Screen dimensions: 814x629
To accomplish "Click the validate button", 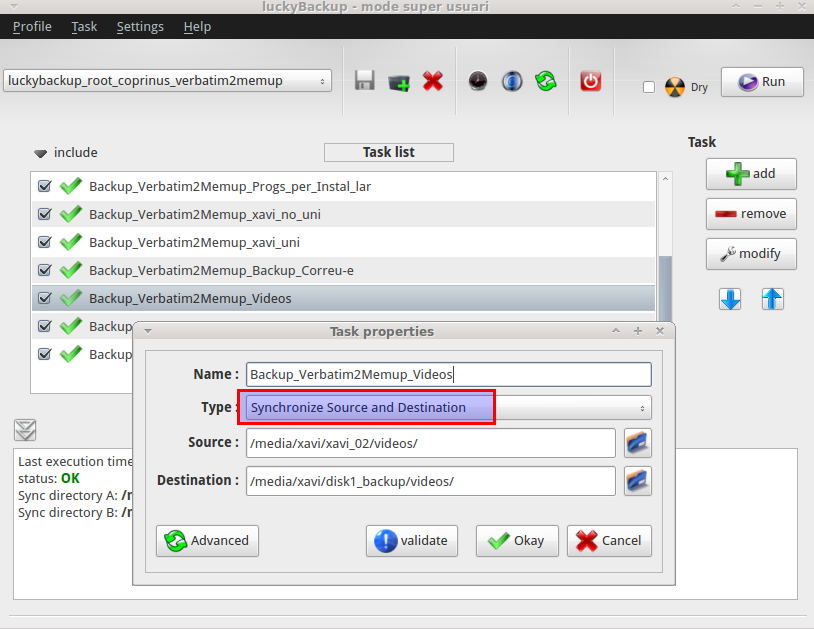I will 413,541.
